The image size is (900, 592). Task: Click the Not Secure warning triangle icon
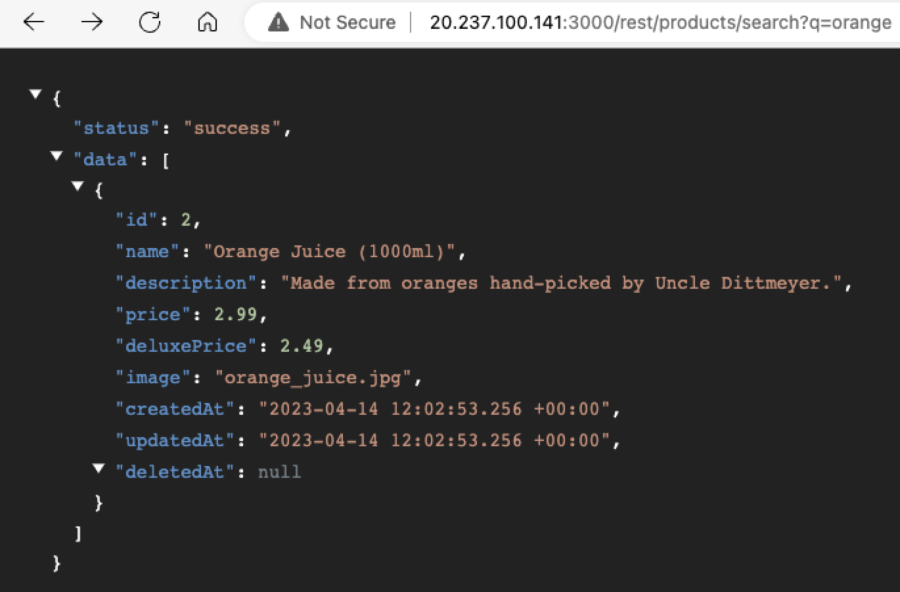click(279, 22)
